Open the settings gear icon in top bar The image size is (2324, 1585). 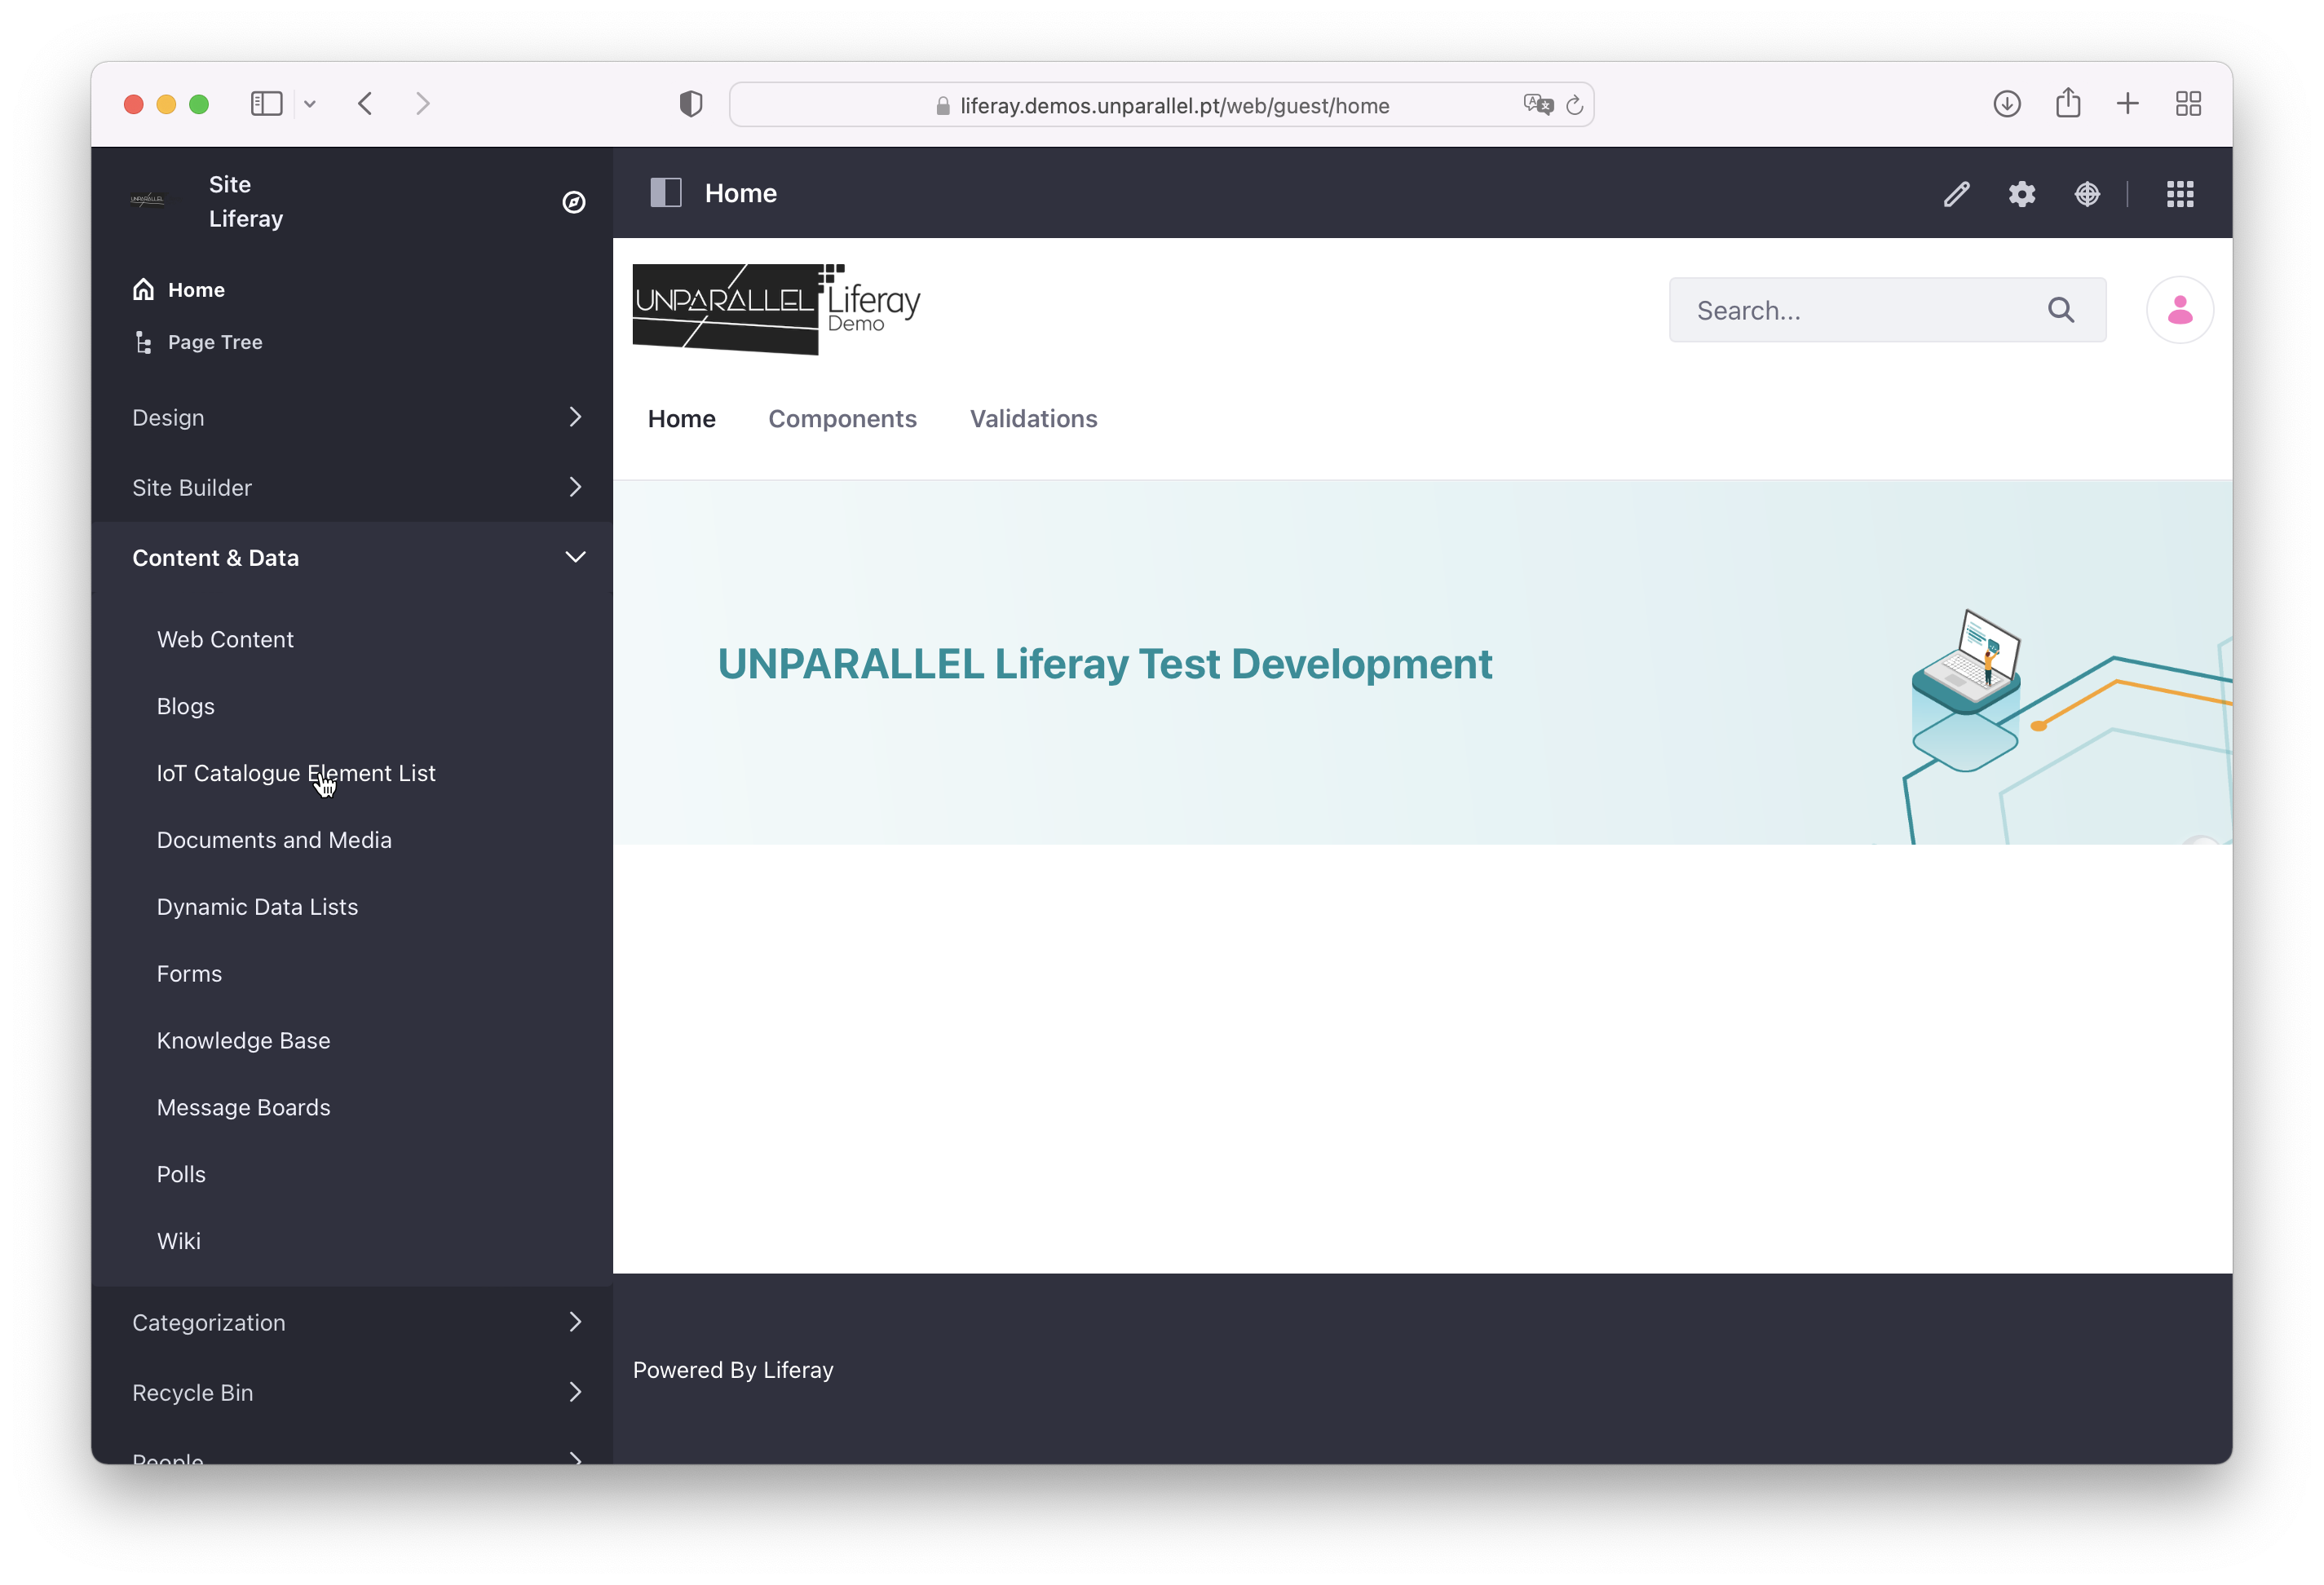pos(2022,194)
